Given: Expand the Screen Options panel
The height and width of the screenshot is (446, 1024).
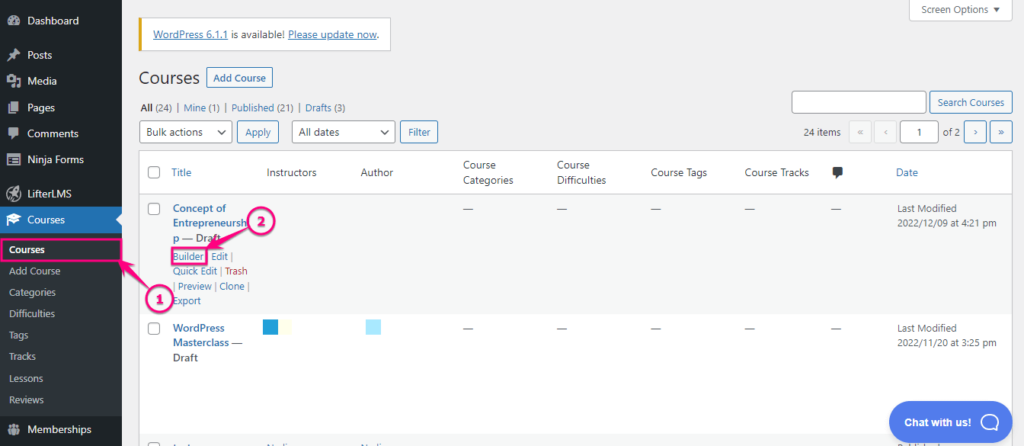Looking at the screenshot, I should tap(961, 10).
